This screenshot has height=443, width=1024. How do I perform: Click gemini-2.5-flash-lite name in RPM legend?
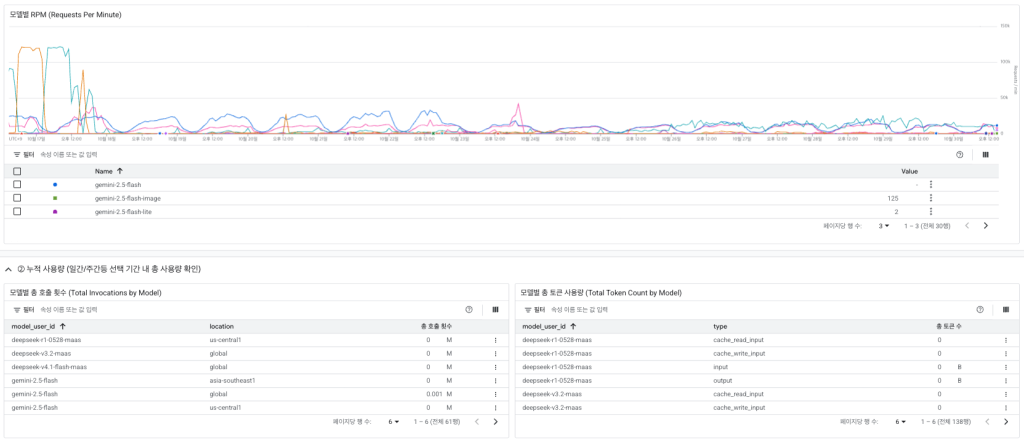pyautogui.click(x=123, y=211)
